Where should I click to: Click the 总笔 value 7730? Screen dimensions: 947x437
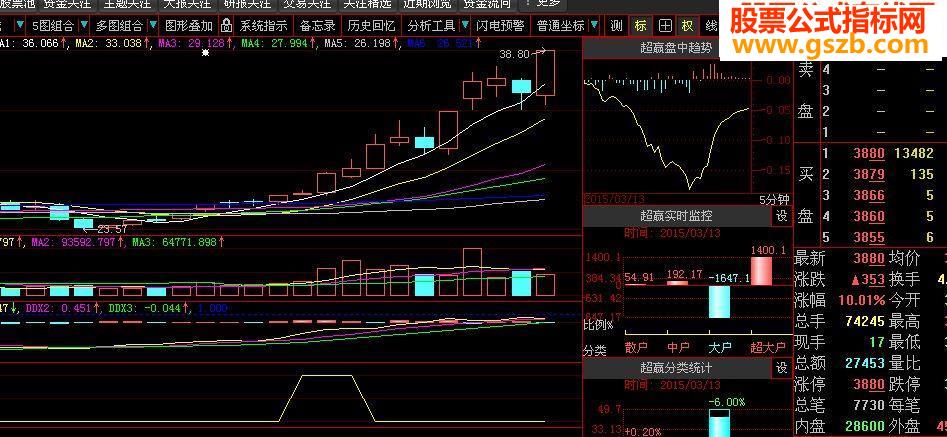869,404
